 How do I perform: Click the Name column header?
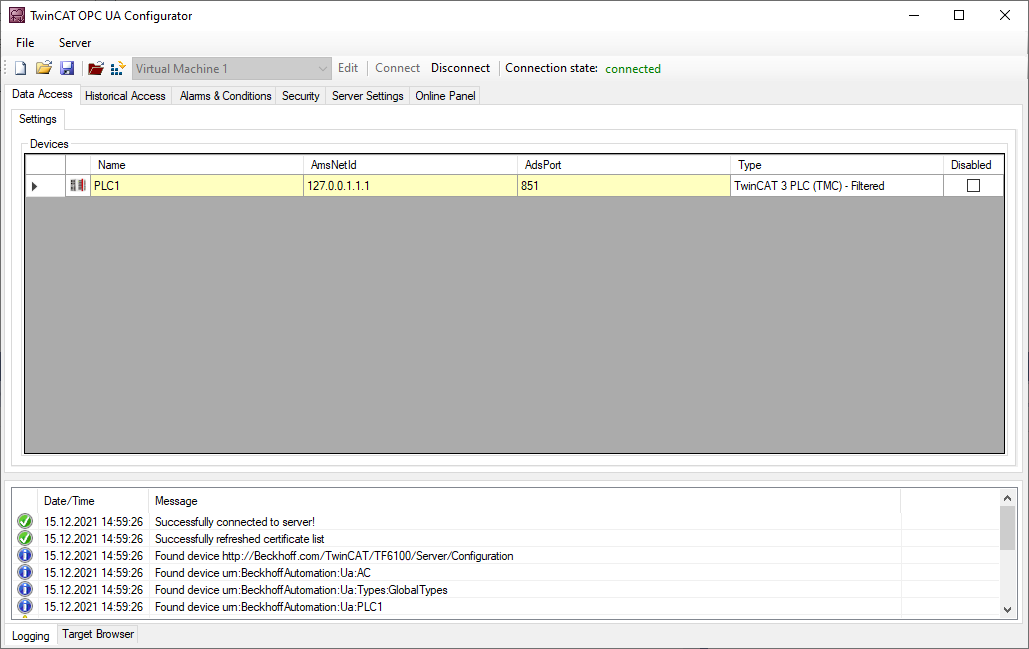[196, 165]
